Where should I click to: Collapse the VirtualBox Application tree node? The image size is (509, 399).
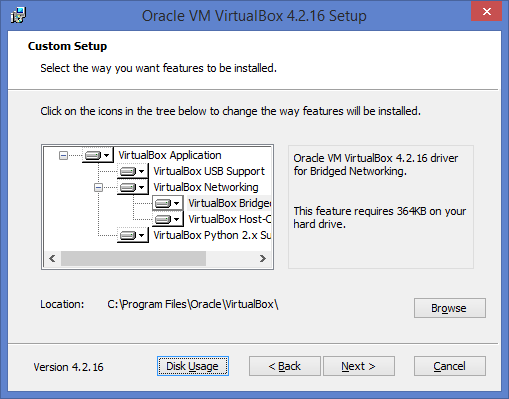pyautogui.click(x=63, y=155)
